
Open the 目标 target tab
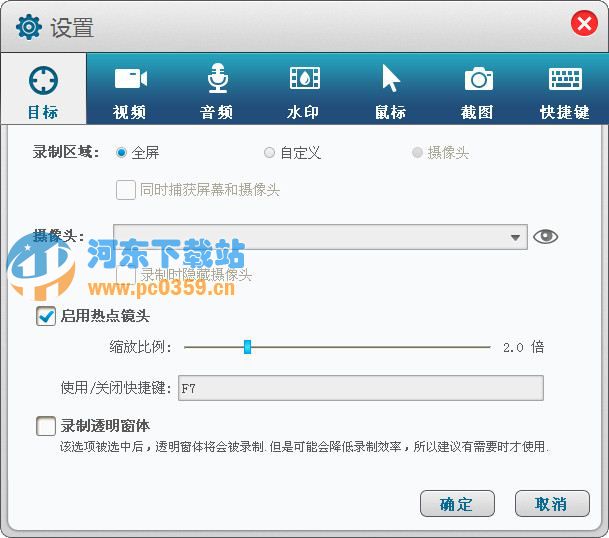point(43,89)
